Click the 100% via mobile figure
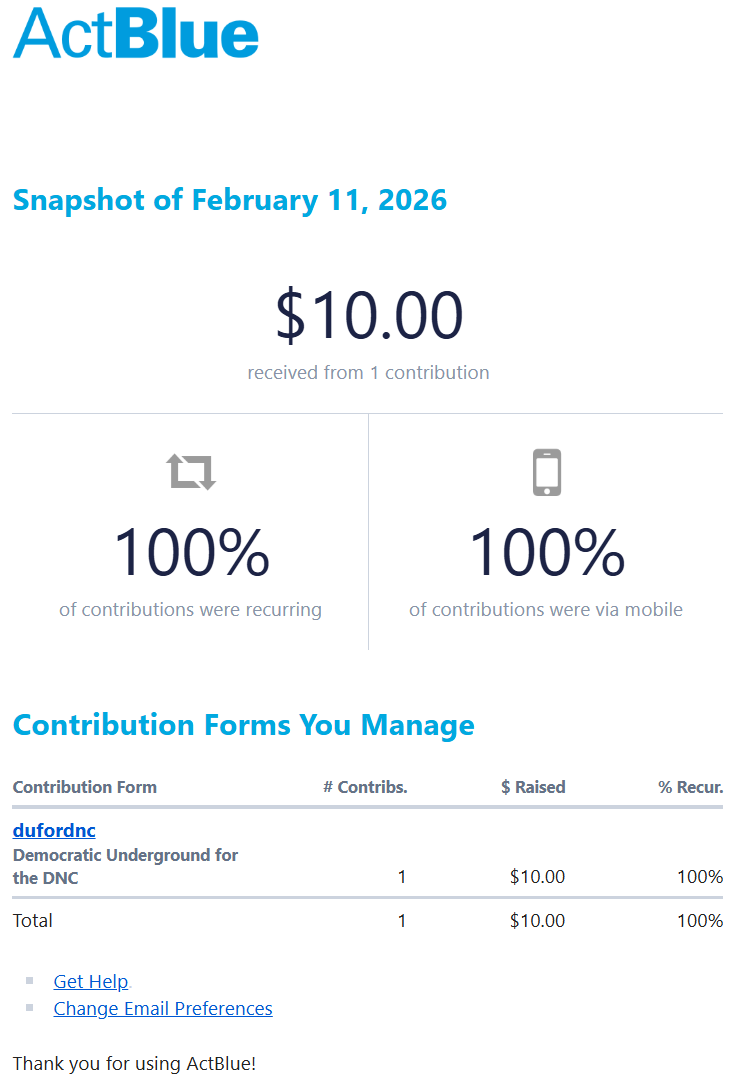 (546, 553)
